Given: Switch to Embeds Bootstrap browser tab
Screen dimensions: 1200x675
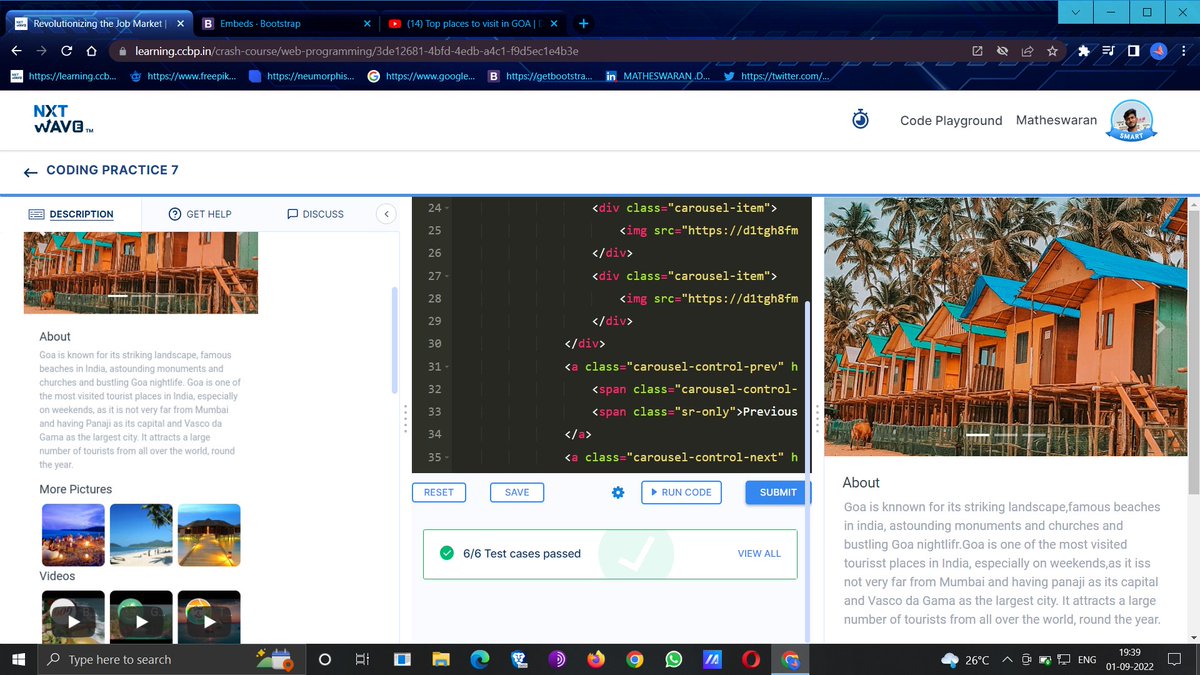Looking at the screenshot, I should 287,23.
